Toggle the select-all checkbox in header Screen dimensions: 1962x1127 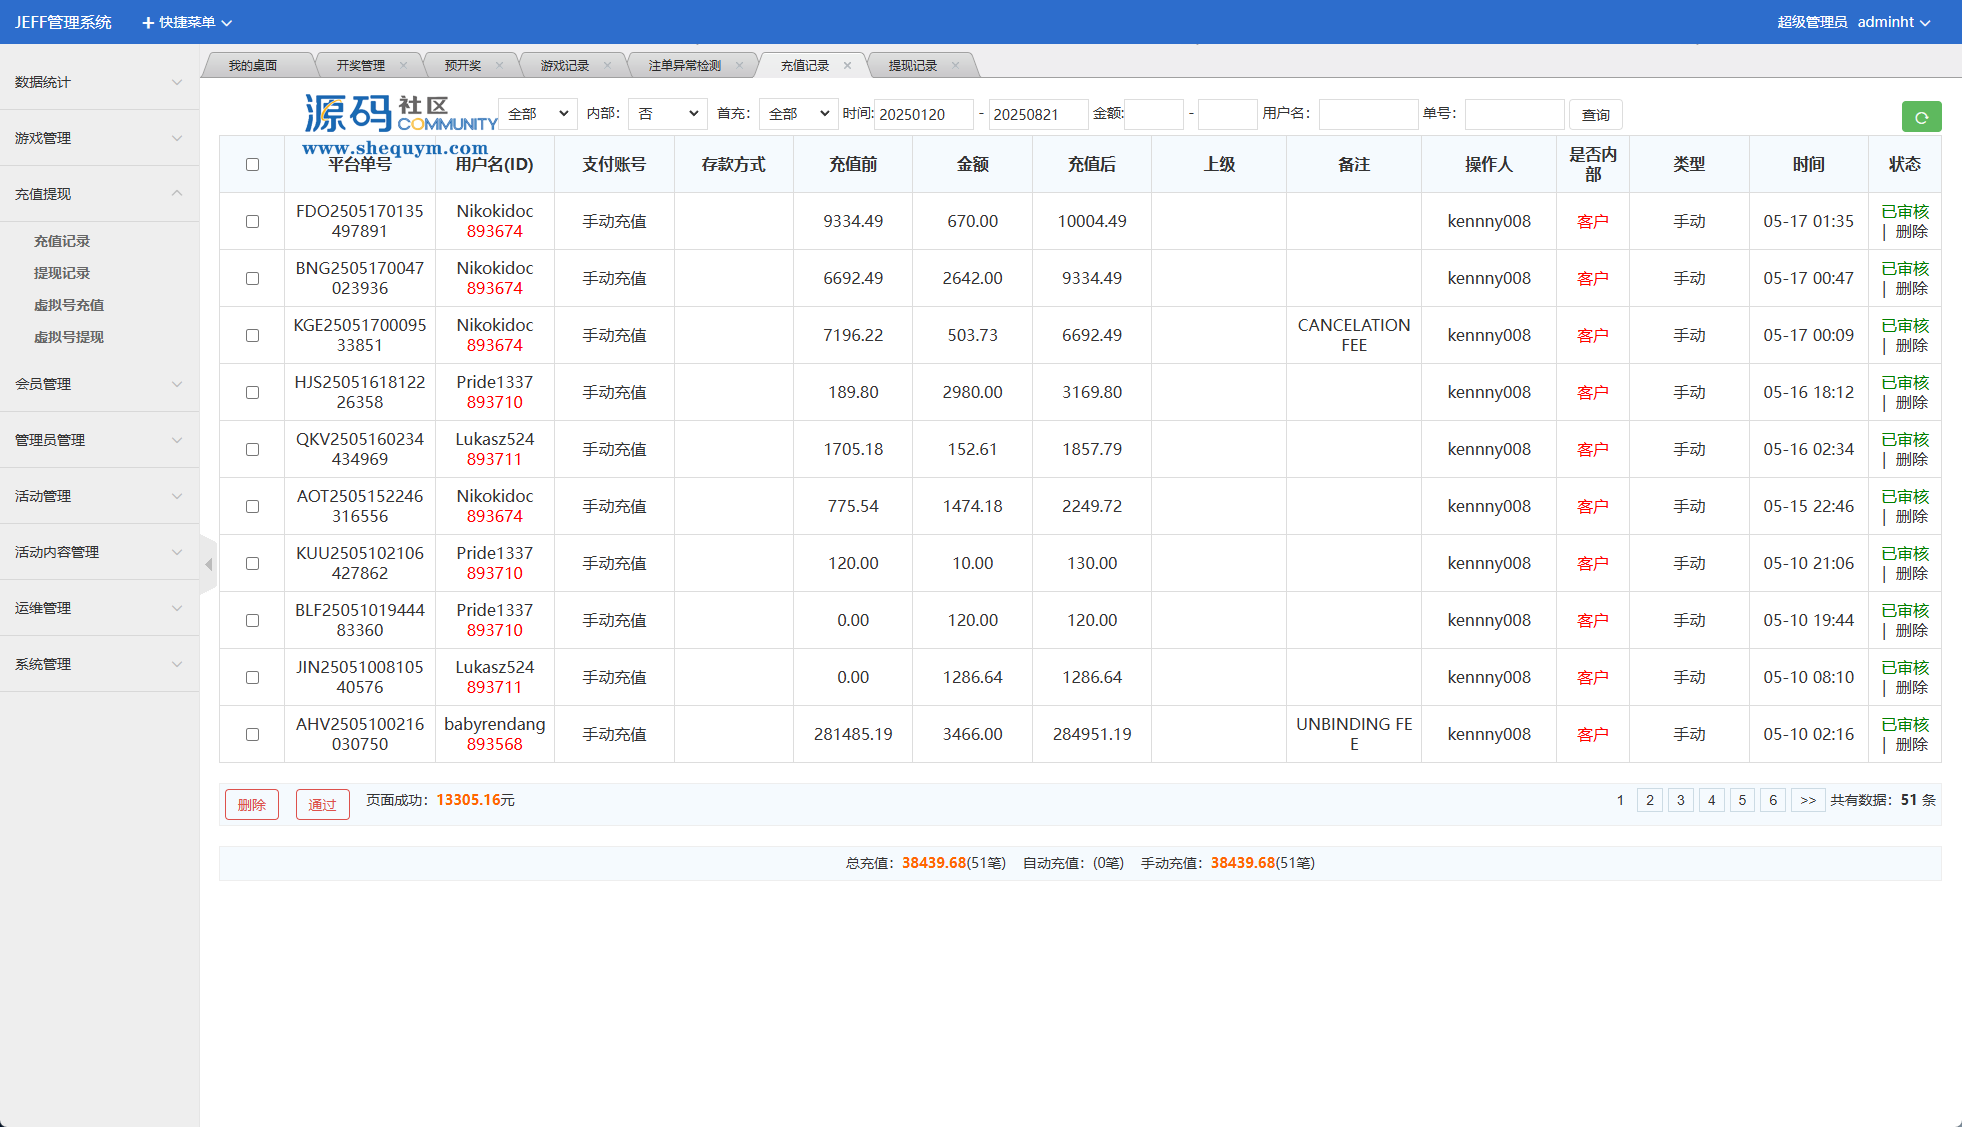[x=252, y=165]
